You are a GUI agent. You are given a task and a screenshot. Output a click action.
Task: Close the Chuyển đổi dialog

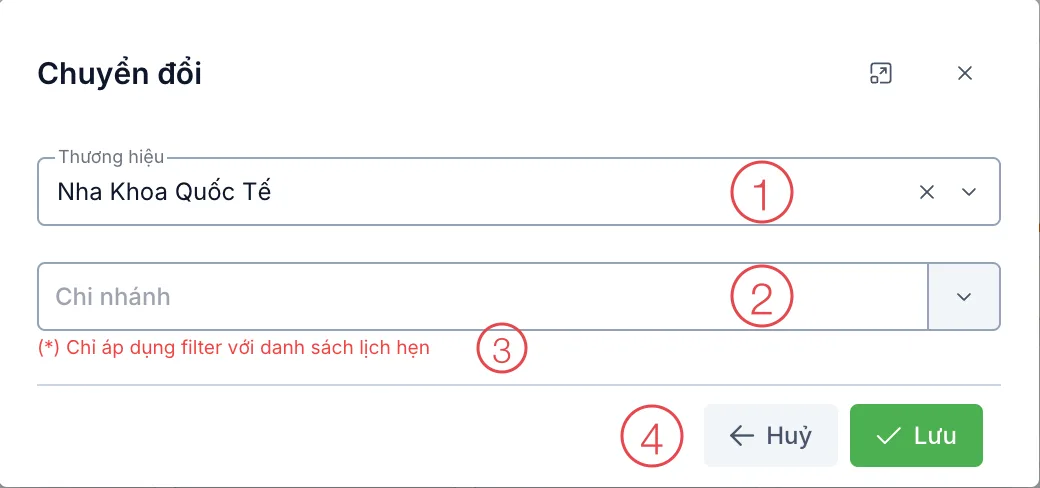point(964,74)
